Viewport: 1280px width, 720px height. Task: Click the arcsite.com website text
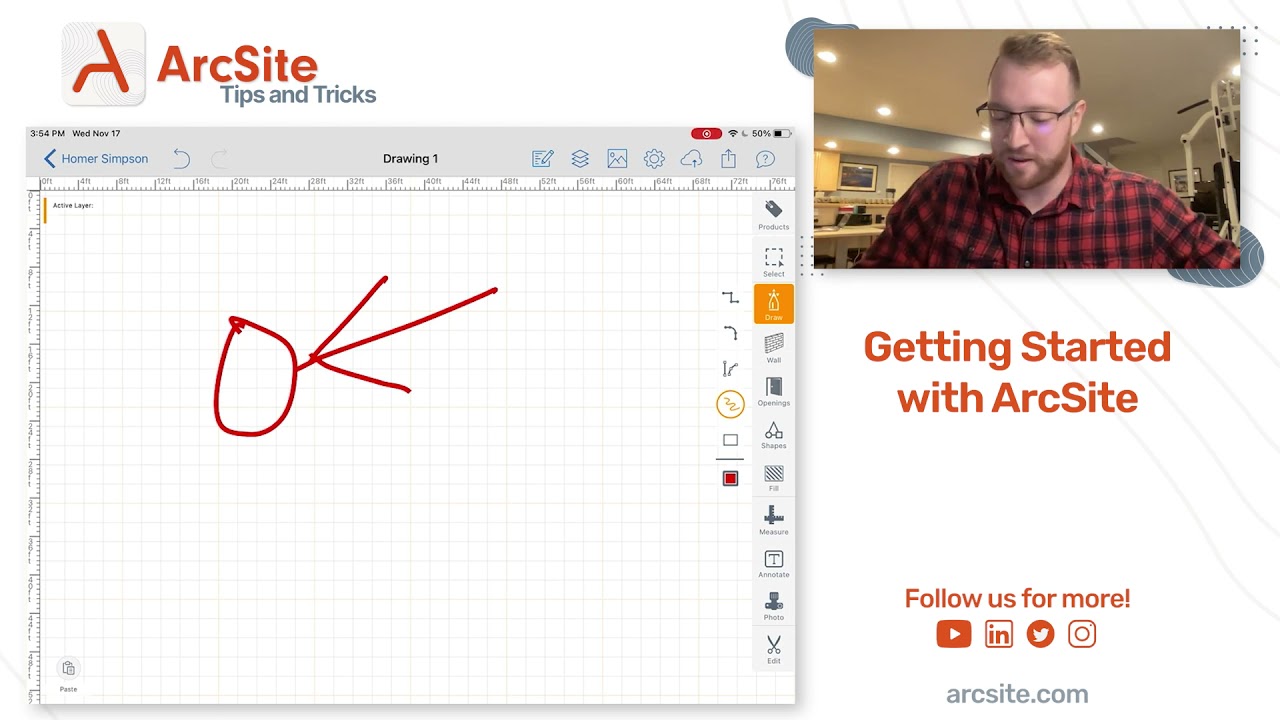click(x=1017, y=694)
